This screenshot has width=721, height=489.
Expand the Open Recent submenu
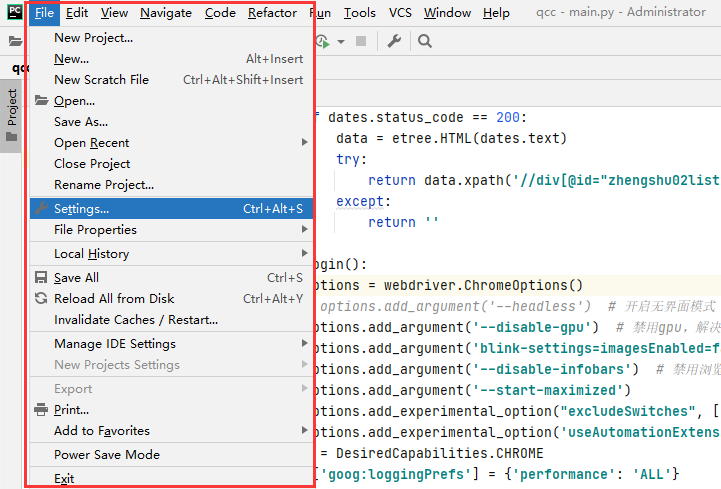tap(92, 143)
